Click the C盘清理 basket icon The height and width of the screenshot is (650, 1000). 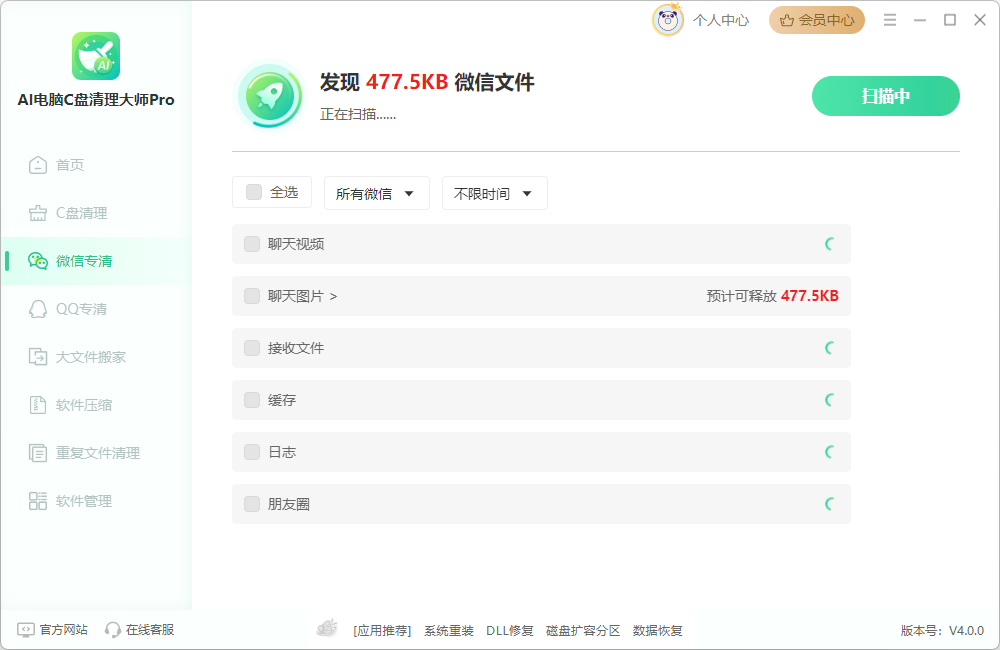[x=38, y=213]
